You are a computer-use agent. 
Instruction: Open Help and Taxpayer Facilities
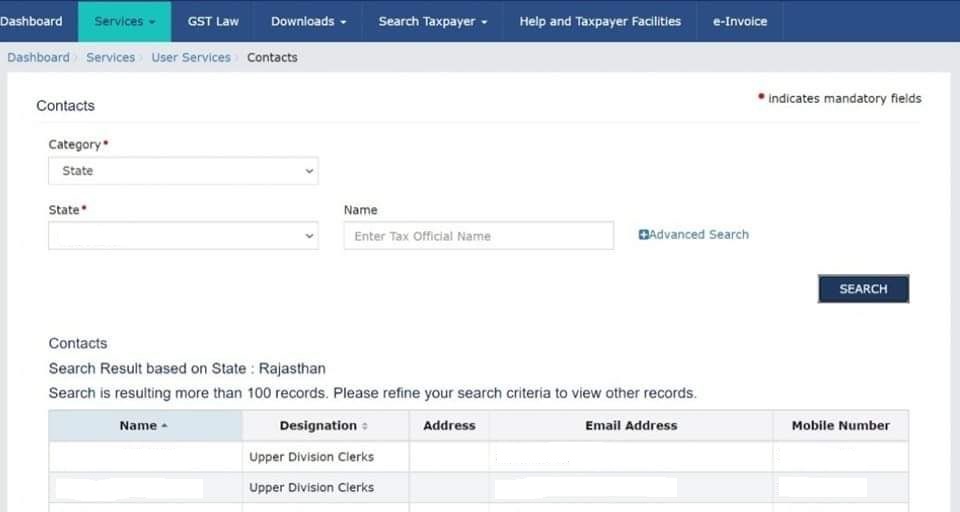[x=600, y=21]
